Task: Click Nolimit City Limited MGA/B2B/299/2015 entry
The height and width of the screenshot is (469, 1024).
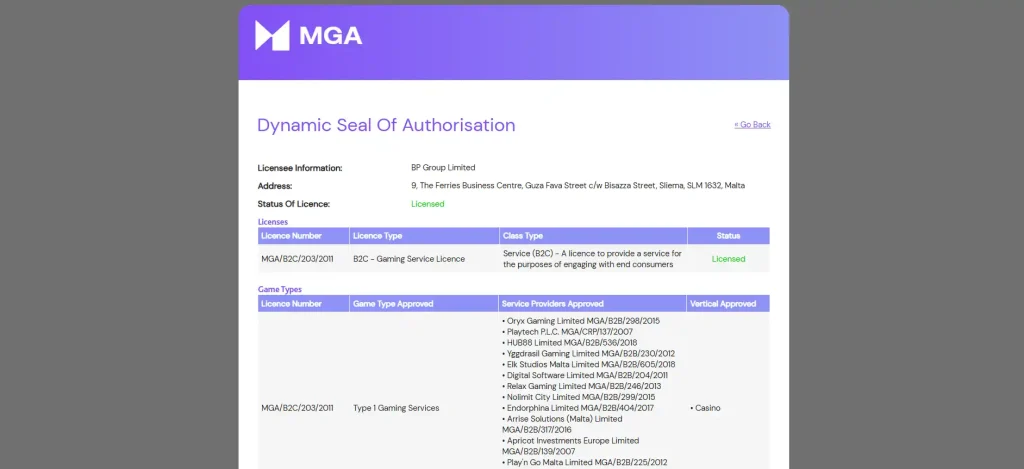Action: coord(579,397)
